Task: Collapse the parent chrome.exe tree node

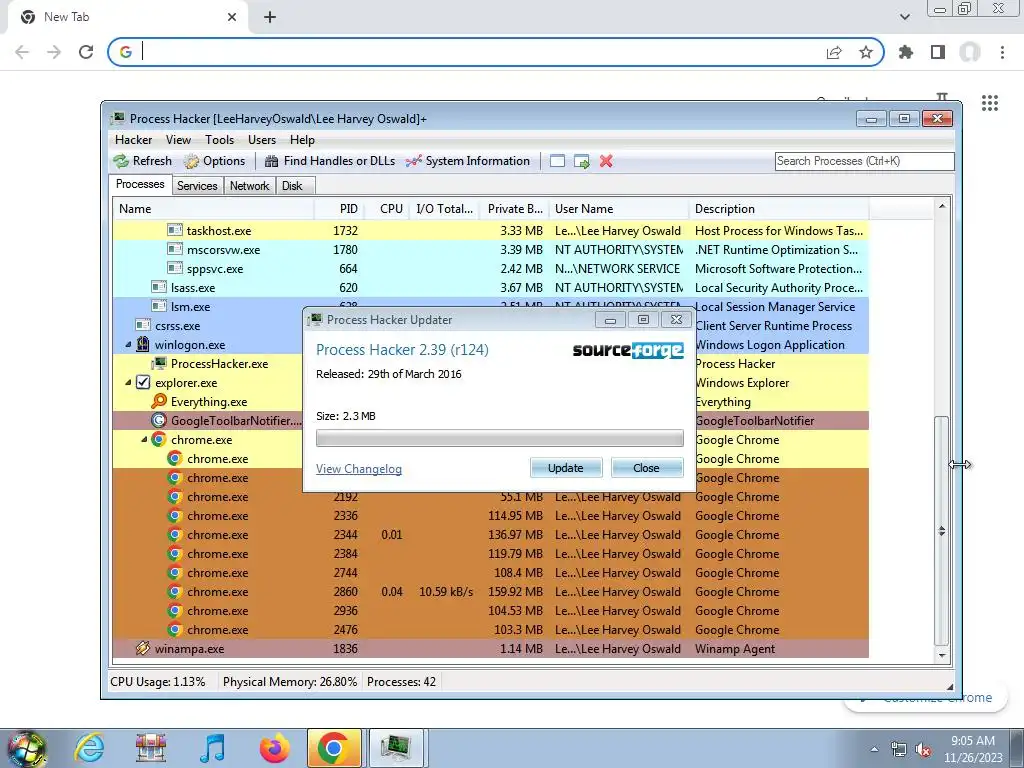Action: (x=144, y=440)
